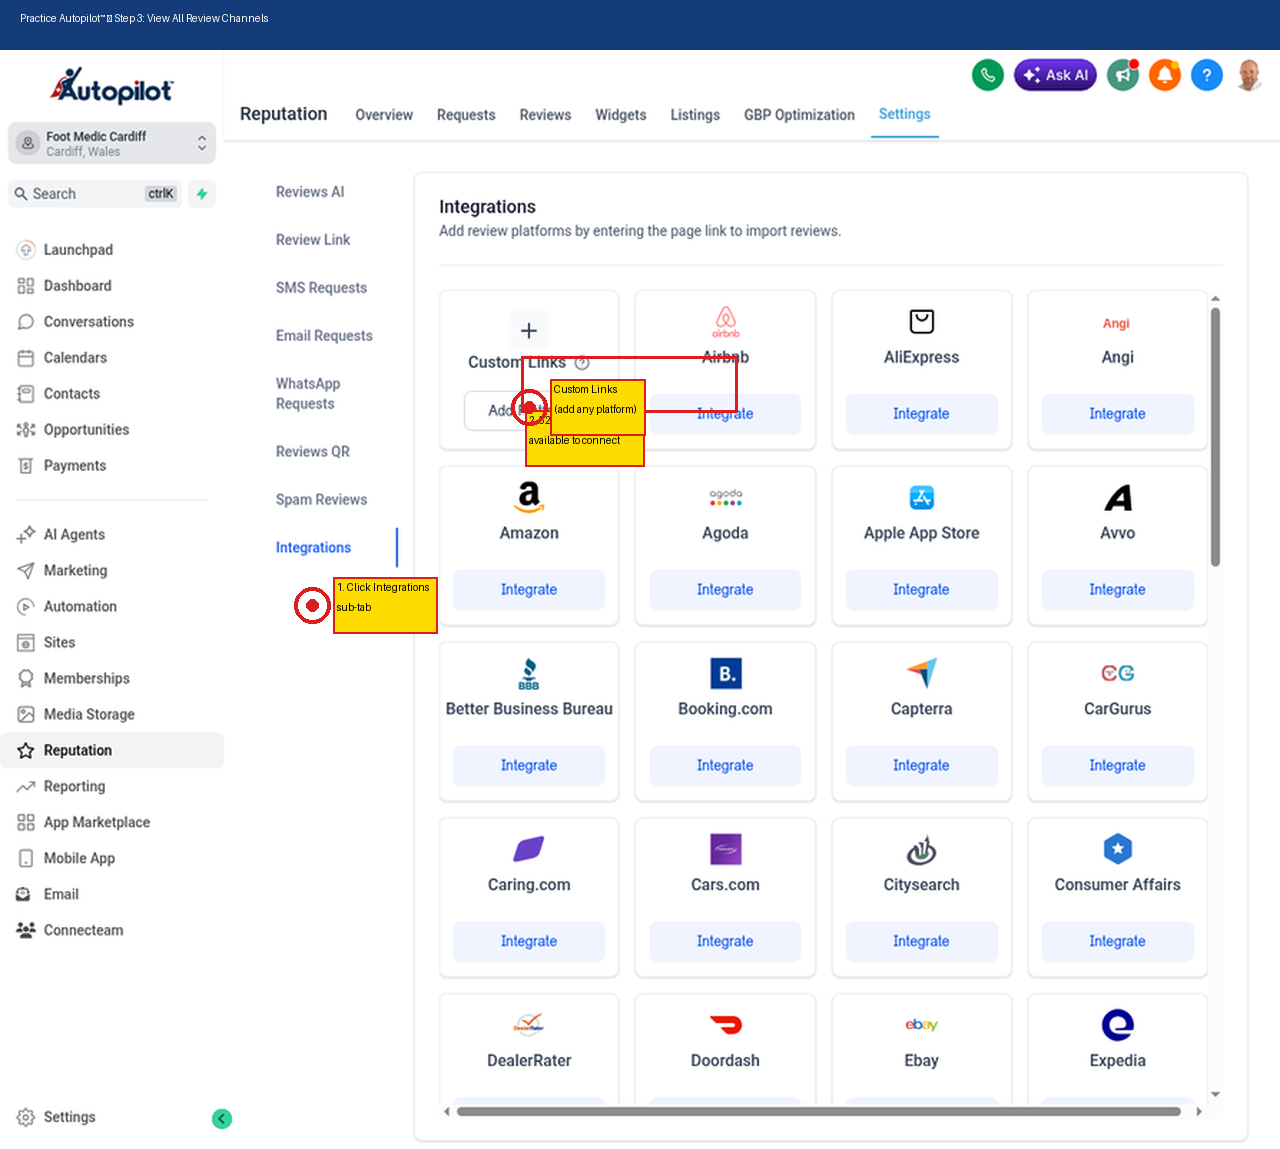
Task: Click Integrate under Apple App Store
Action: pyautogui.click(x=921, y=590)
